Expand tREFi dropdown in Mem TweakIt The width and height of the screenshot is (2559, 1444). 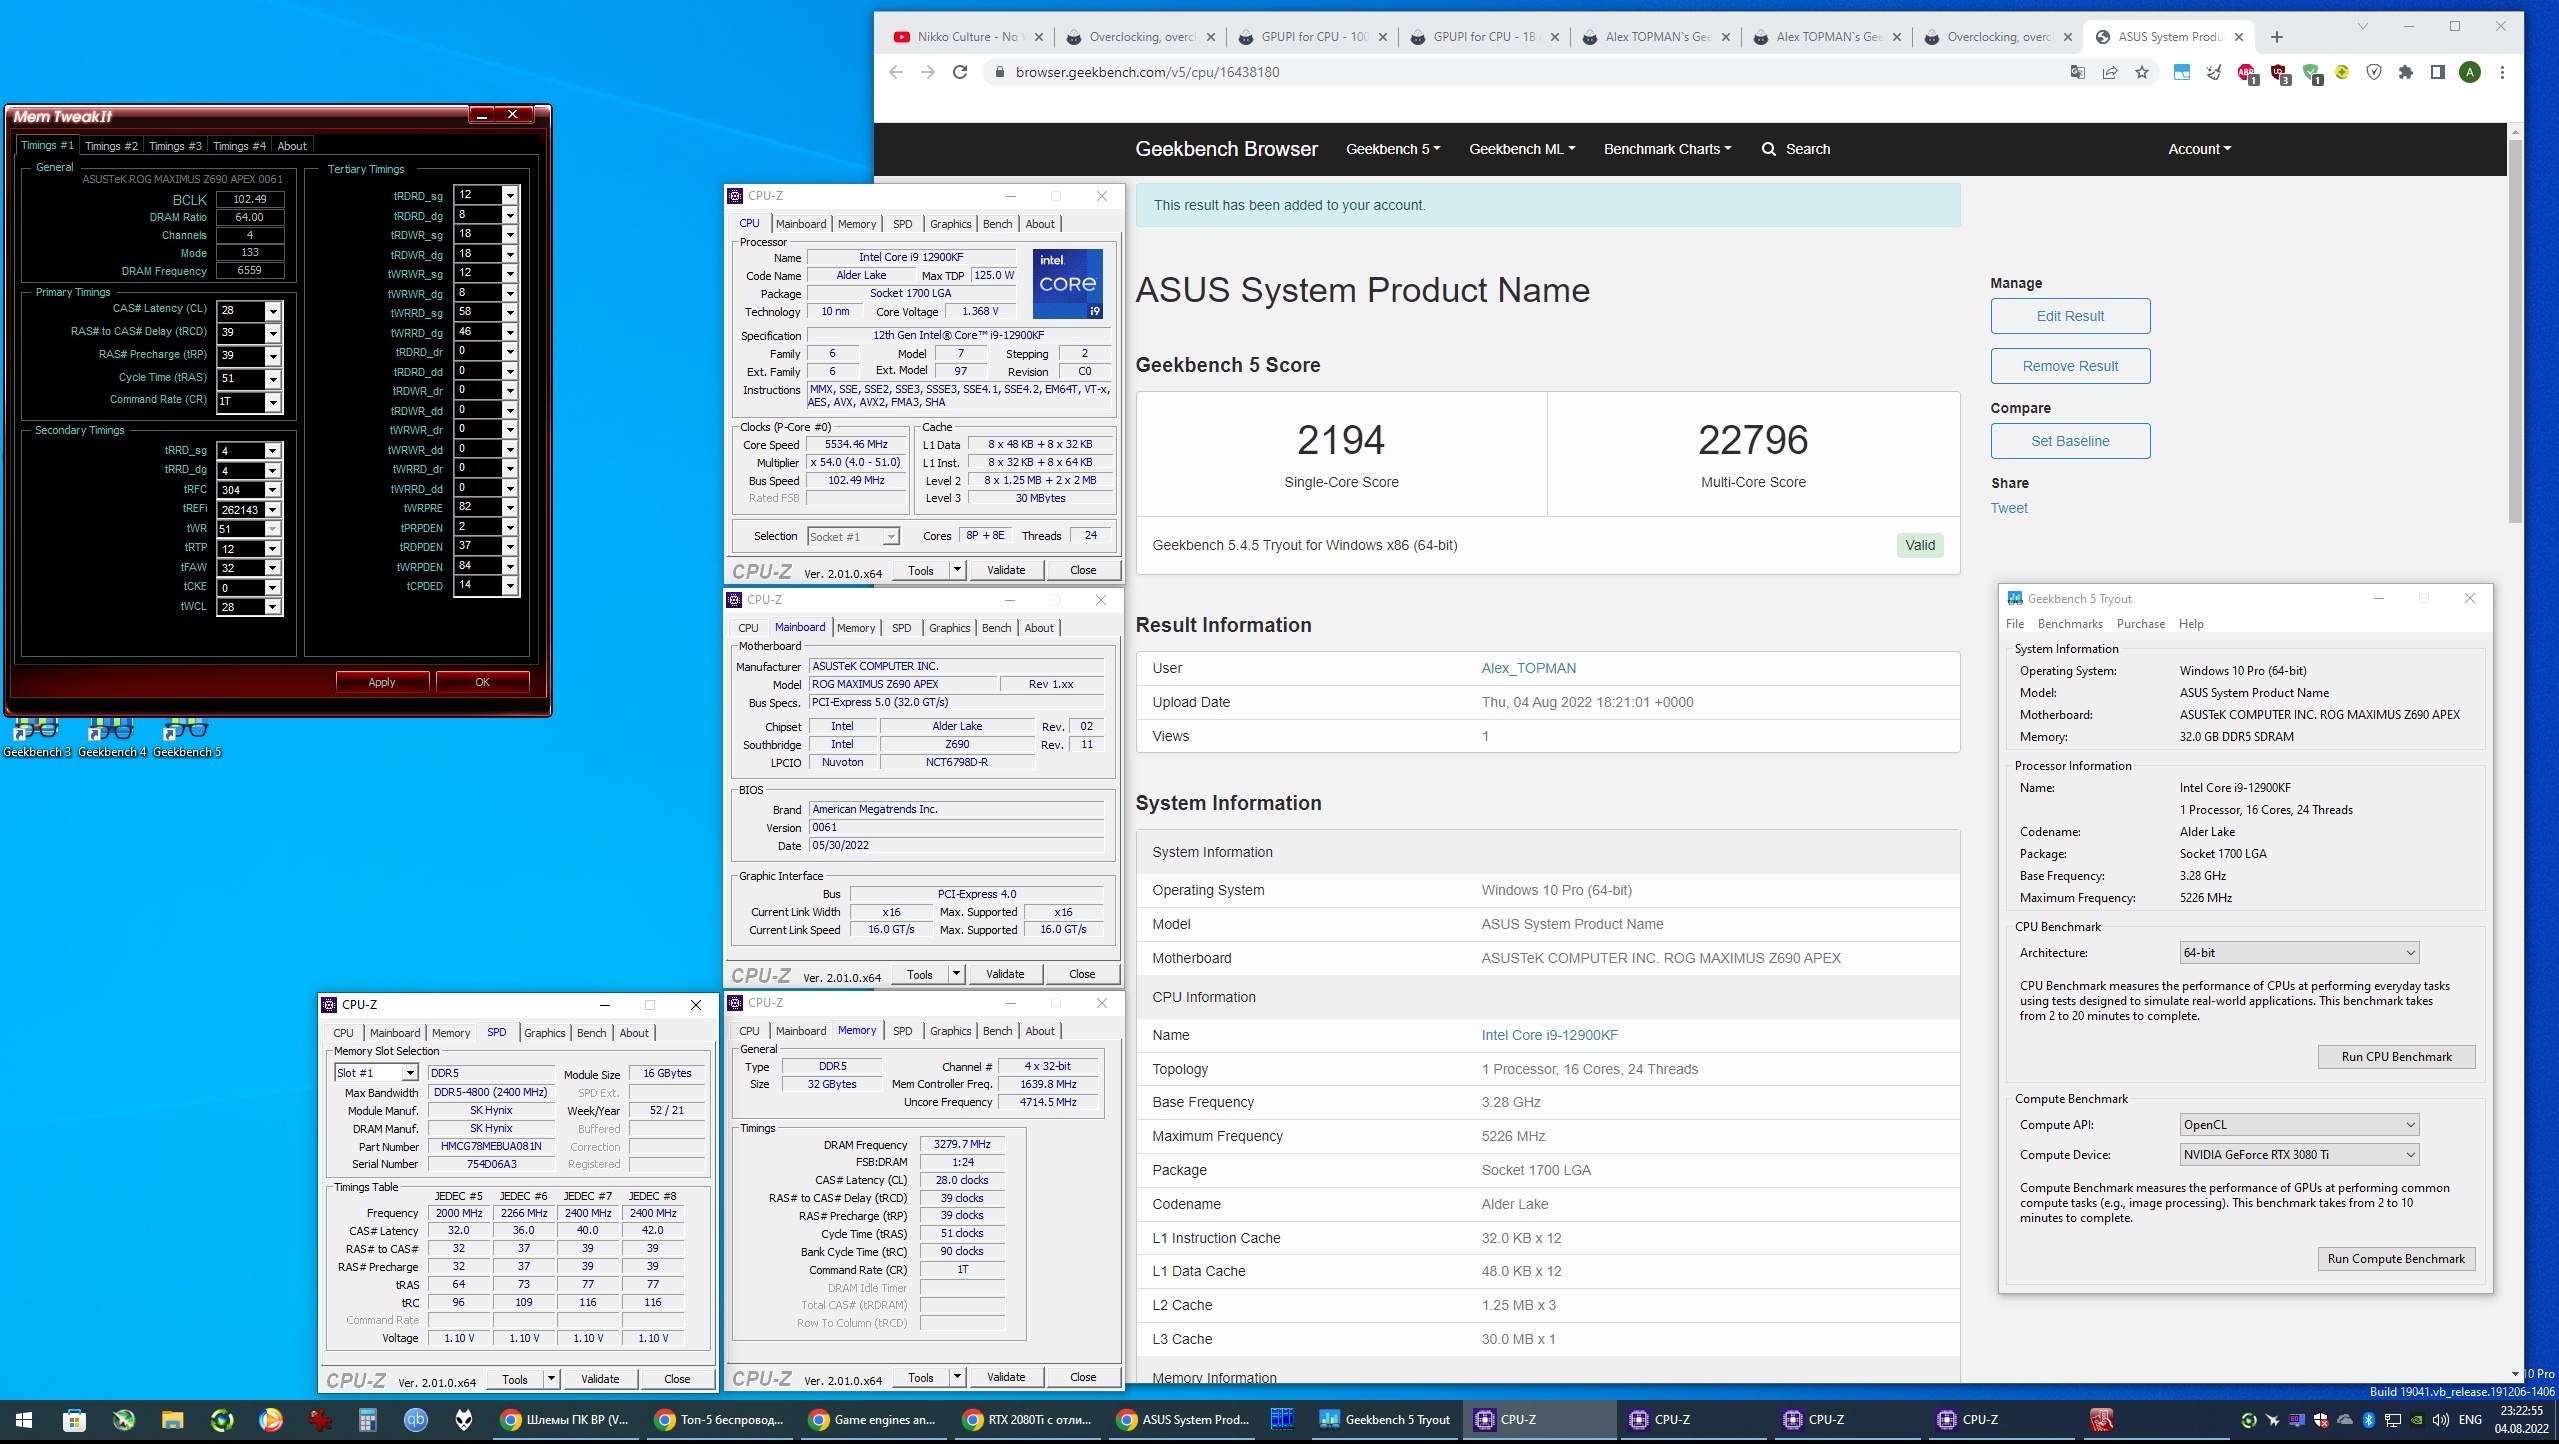coord(272,510)
